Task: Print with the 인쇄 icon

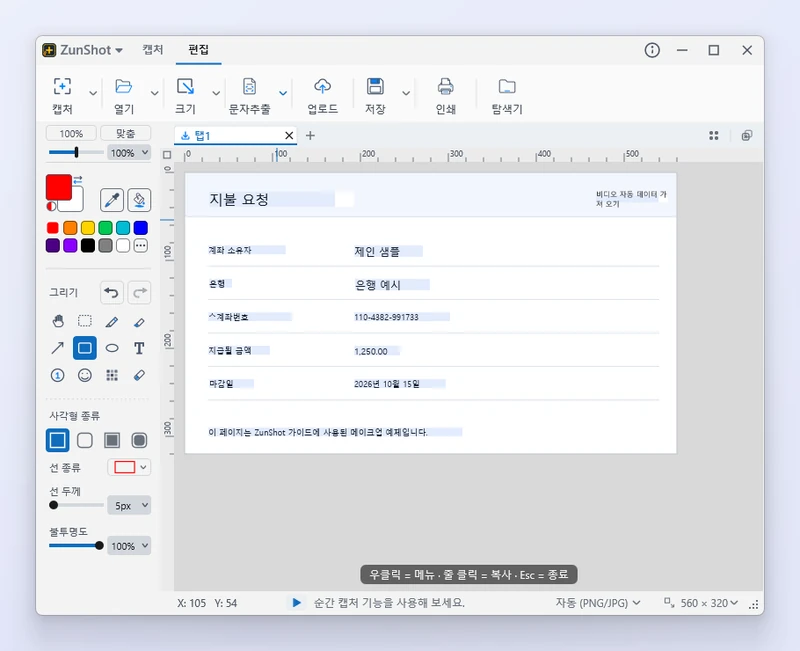Action: coord(445,87)
